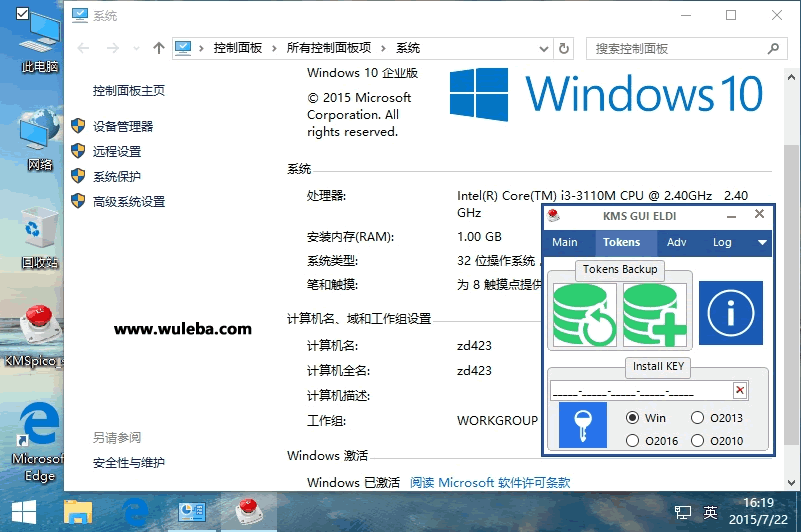Image resolution: width=801 pixels, height=532 pixels.
Task: Open the blue info icon in KMS GUI
Action: pos(731,313)
